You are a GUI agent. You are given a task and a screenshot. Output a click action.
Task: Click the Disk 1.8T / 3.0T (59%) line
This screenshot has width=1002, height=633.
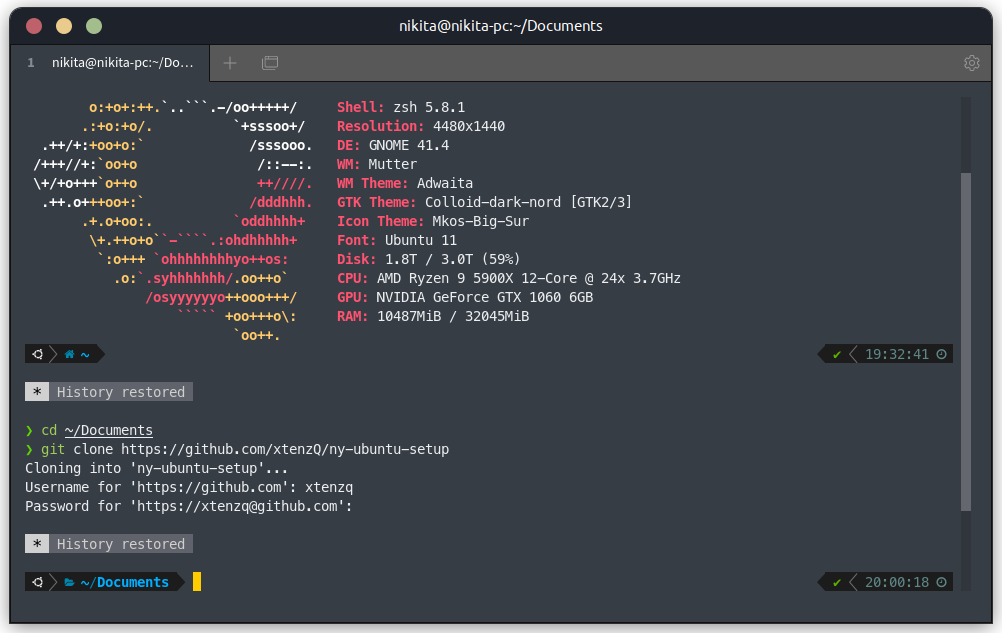click(429, 259)
